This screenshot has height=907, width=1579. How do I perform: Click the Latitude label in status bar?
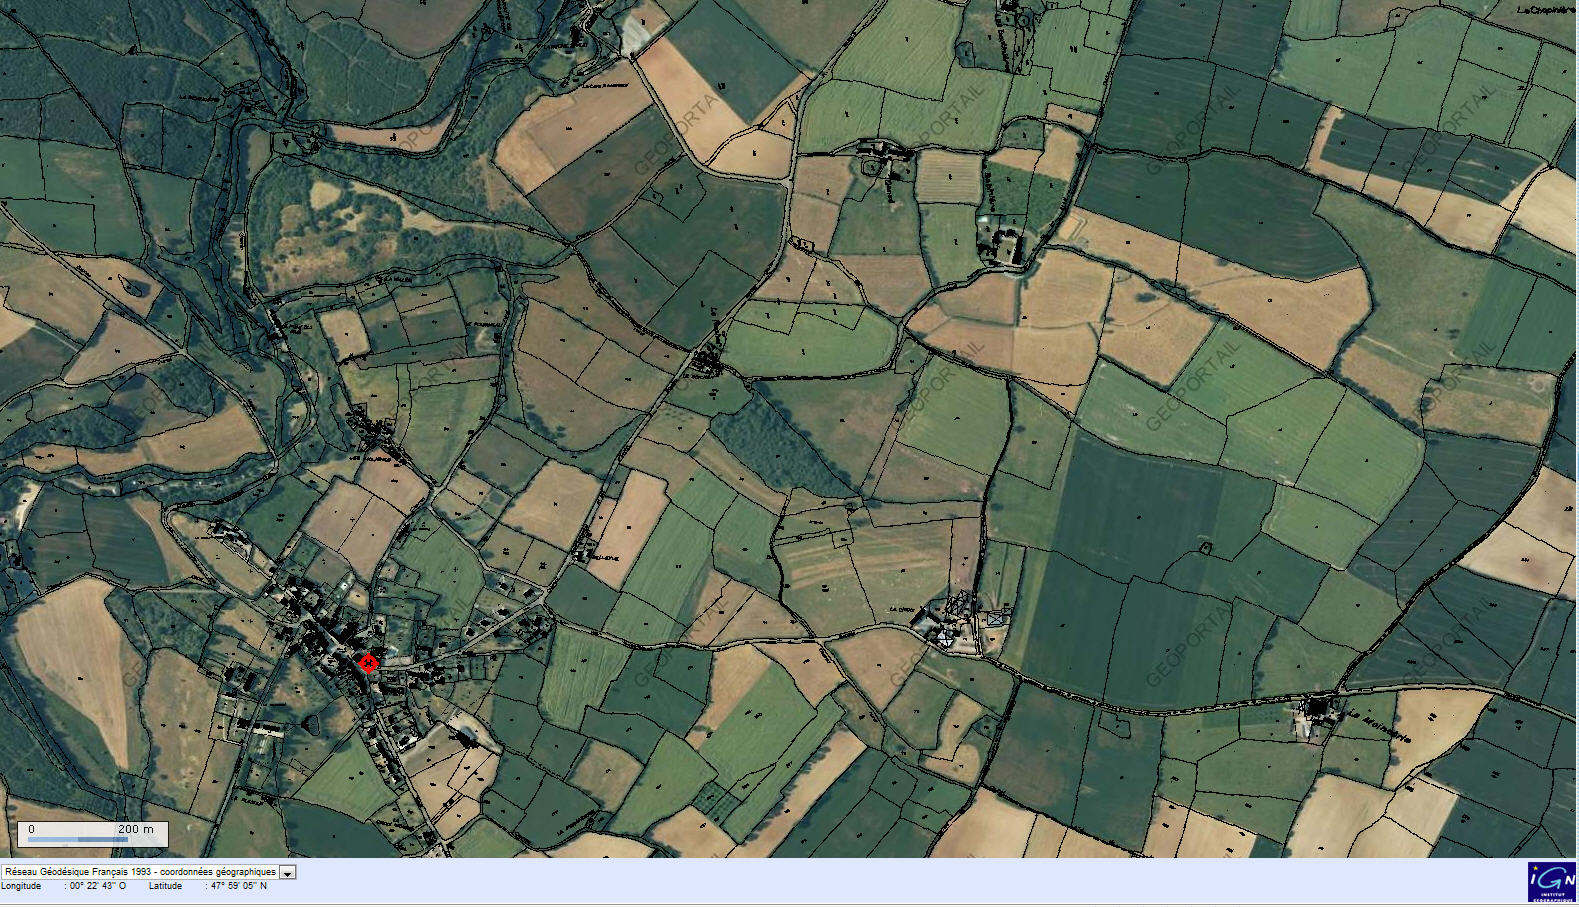click(x=166, y=886)
